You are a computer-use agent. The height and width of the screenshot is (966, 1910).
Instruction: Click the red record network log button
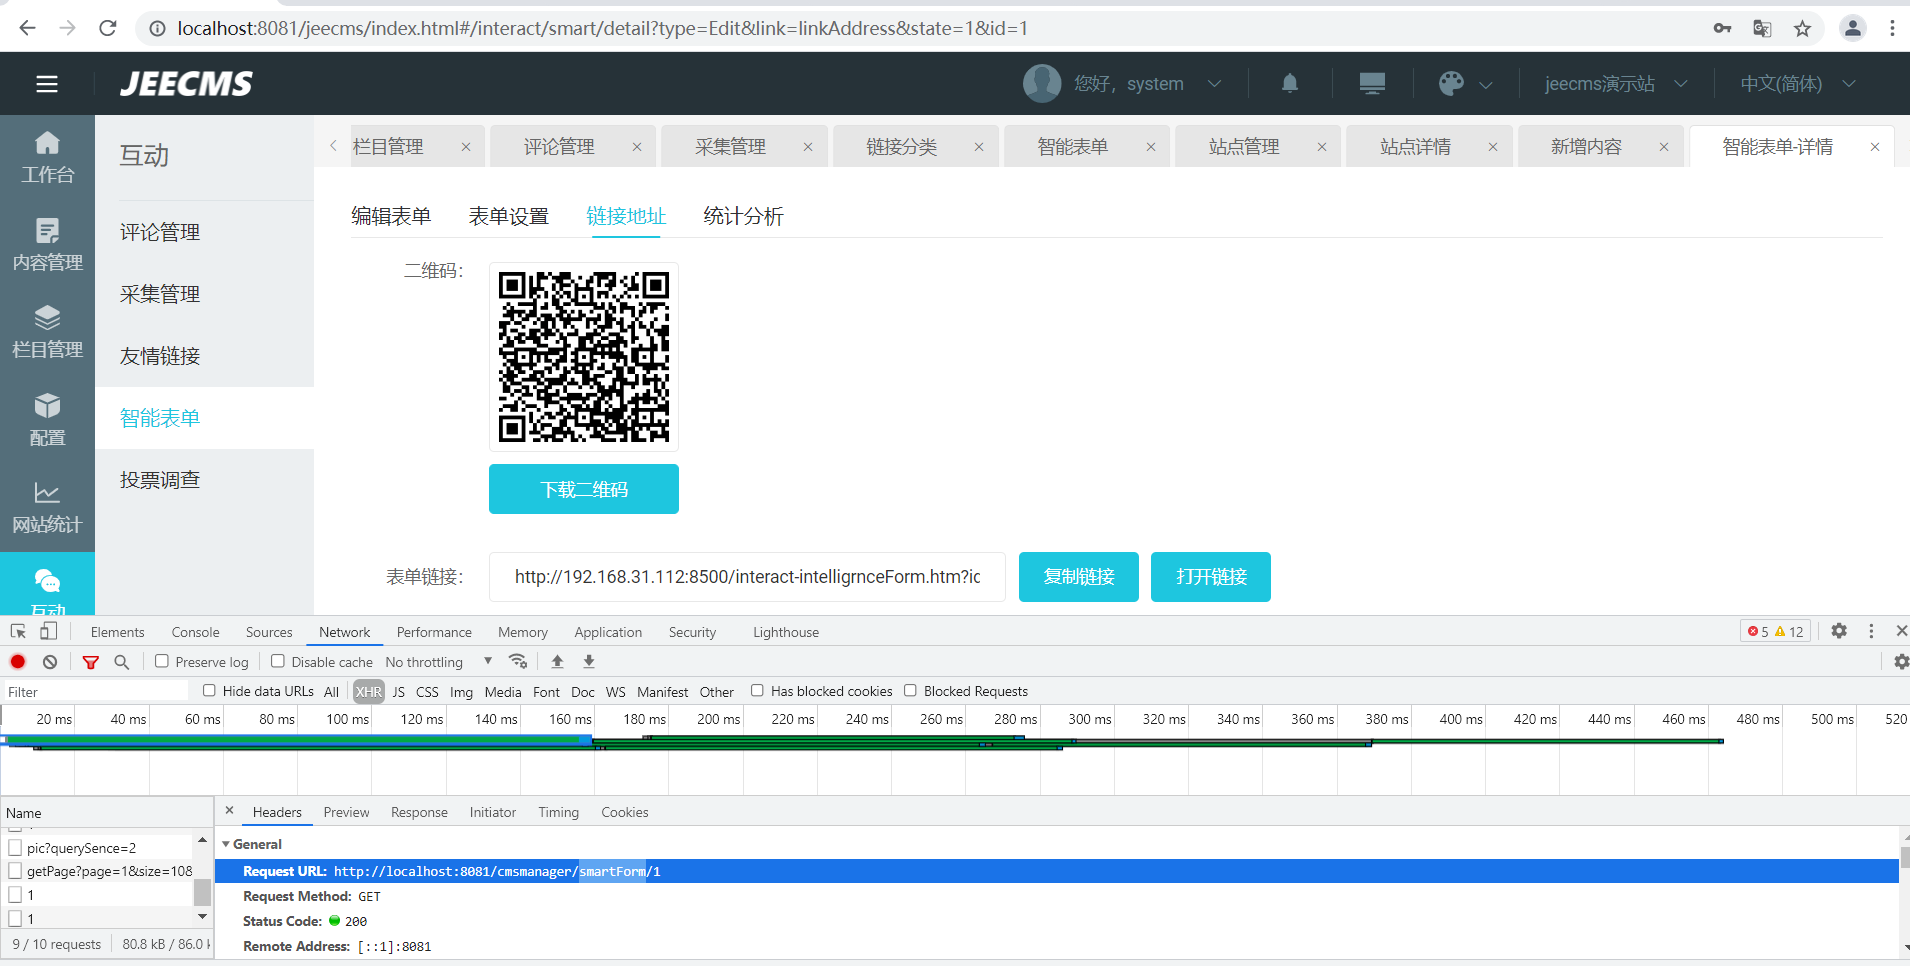[18, 662]
